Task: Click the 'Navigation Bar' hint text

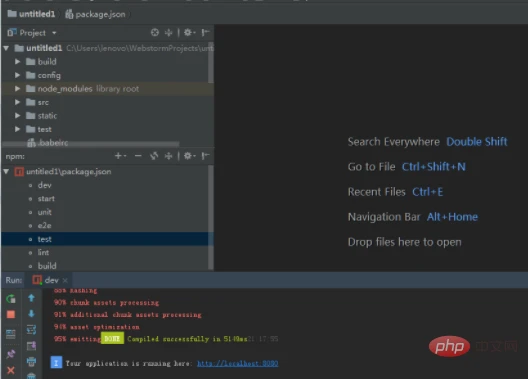Action: point(384,217)
